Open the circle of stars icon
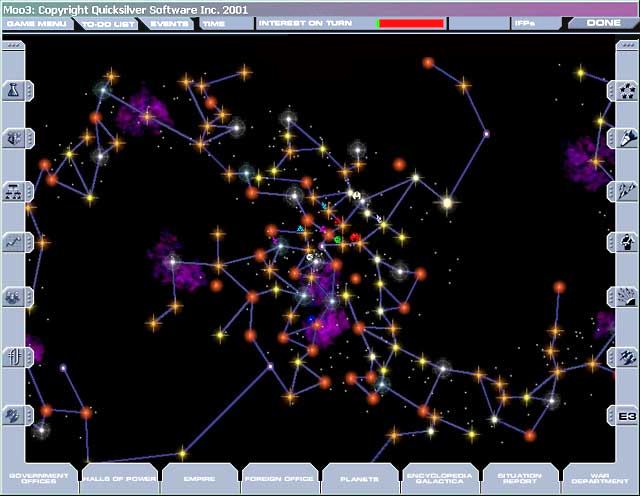640x496 pixels. pos(627,91)
